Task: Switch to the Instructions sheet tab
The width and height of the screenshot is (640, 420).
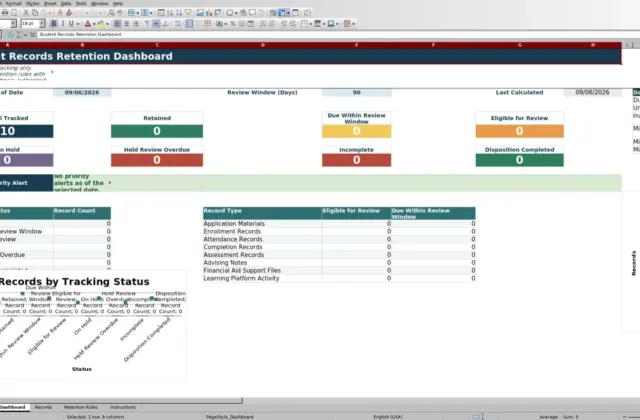Action: click(x=123, y=407)
